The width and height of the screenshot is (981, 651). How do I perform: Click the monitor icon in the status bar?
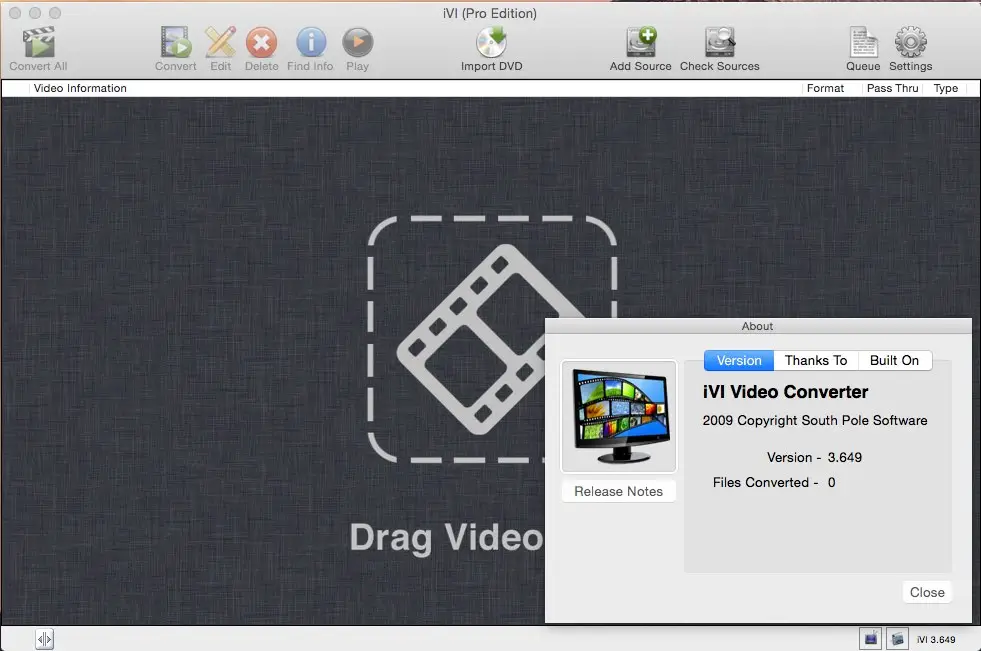click(870, 639)
